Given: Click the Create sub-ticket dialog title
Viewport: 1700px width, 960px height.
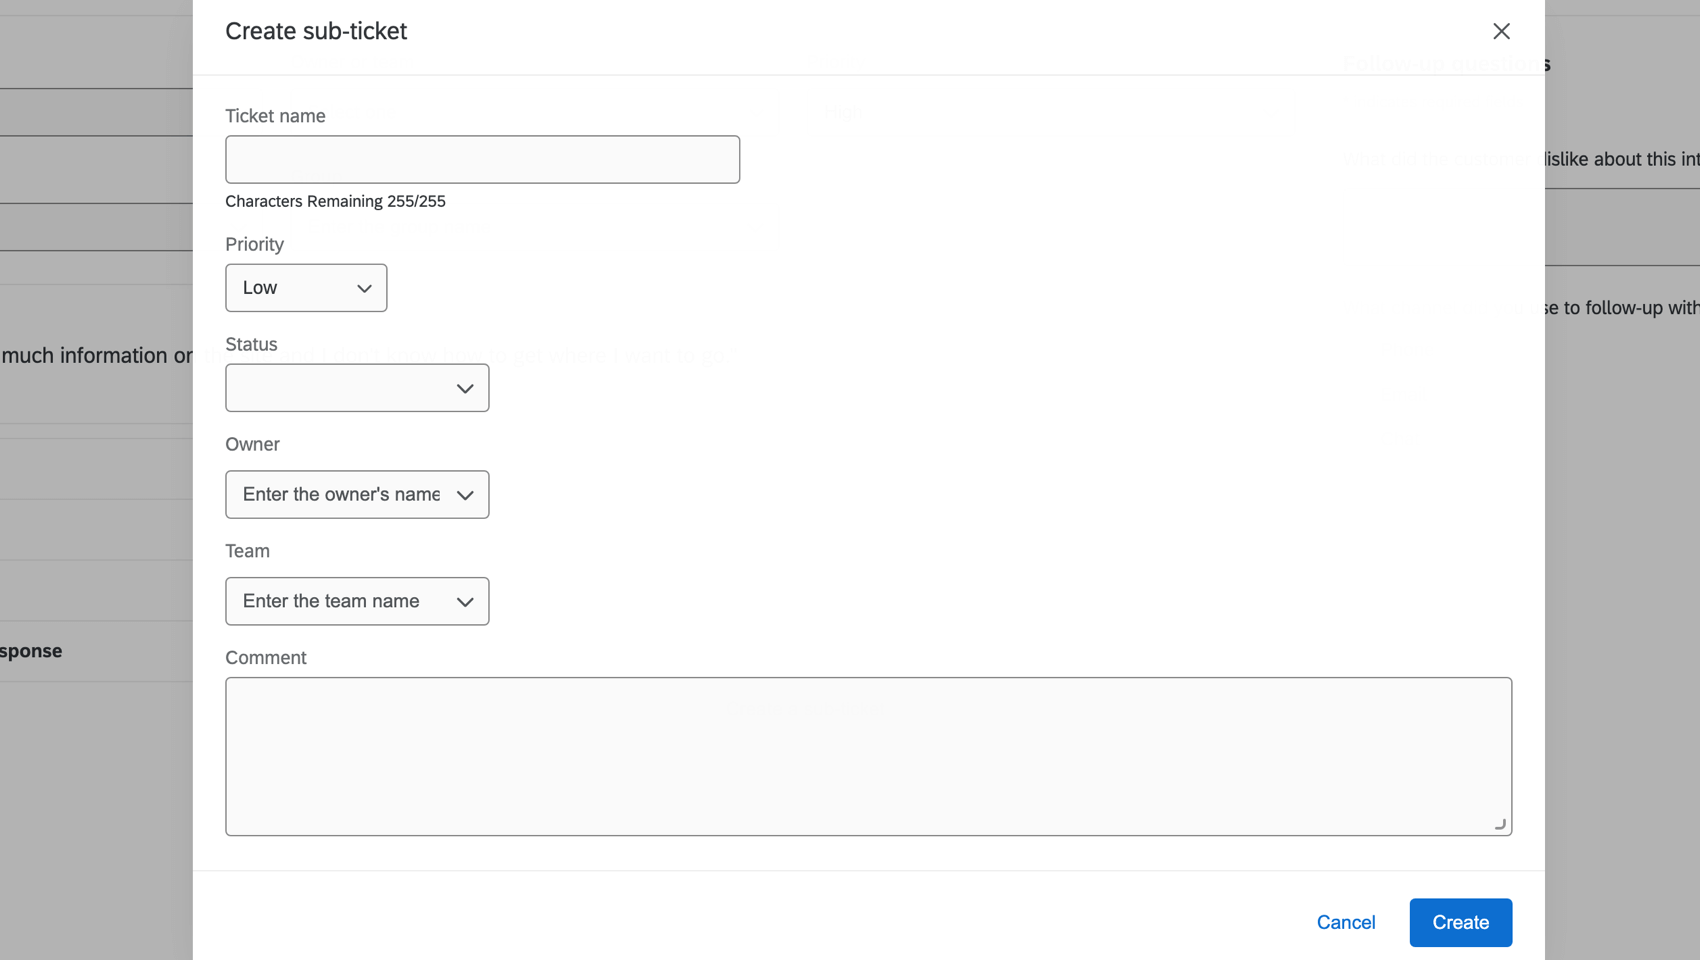Looking at the screenshot, I should click(x=316, y=31).
